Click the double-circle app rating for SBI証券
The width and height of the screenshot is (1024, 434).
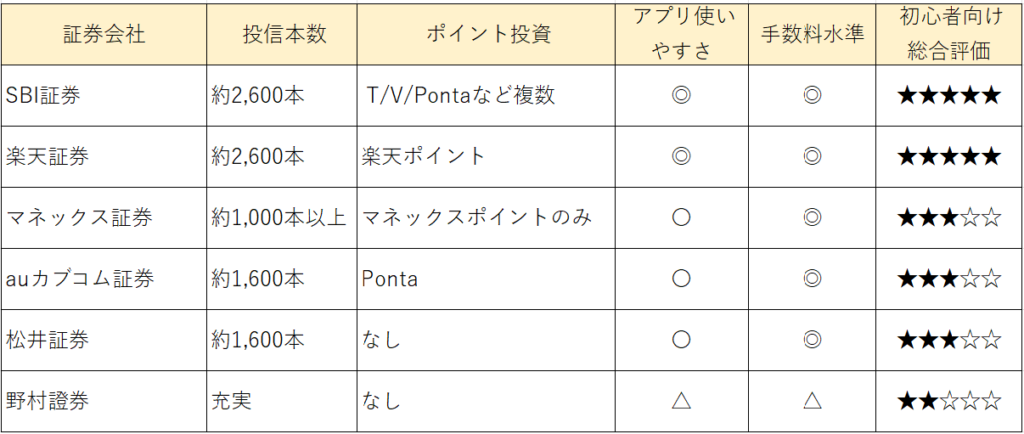pyautogui.click(x=681, y=95)
